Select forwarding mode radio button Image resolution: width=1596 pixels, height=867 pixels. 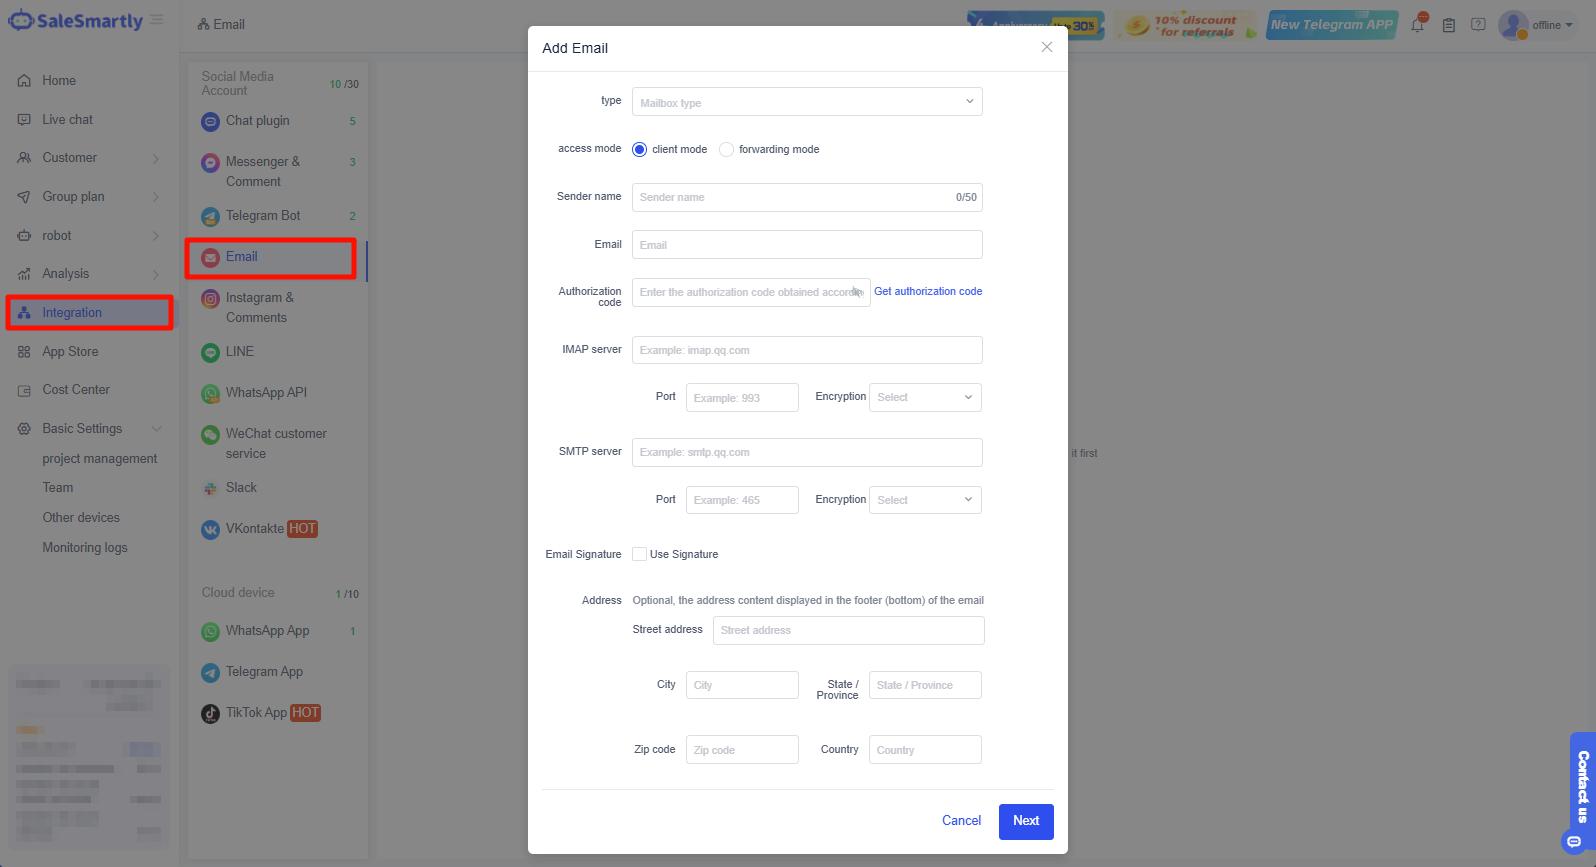[x=727, y=150]
